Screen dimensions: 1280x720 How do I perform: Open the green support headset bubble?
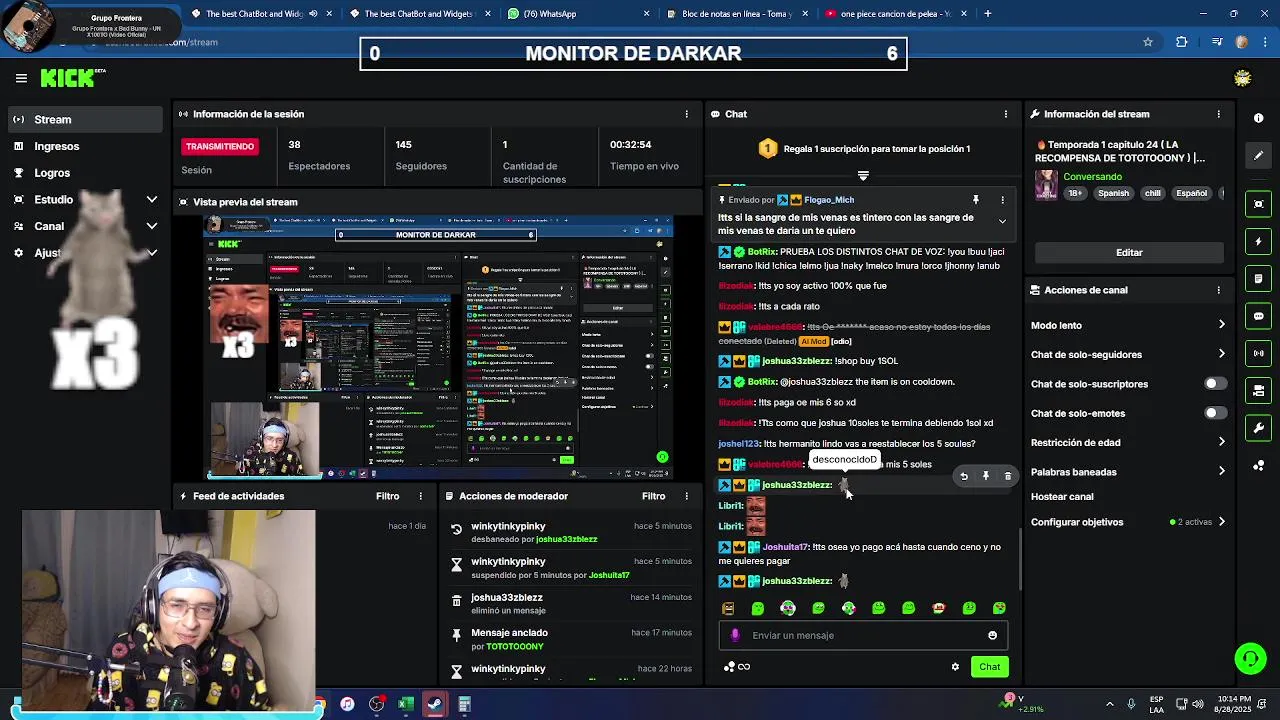1250,658
